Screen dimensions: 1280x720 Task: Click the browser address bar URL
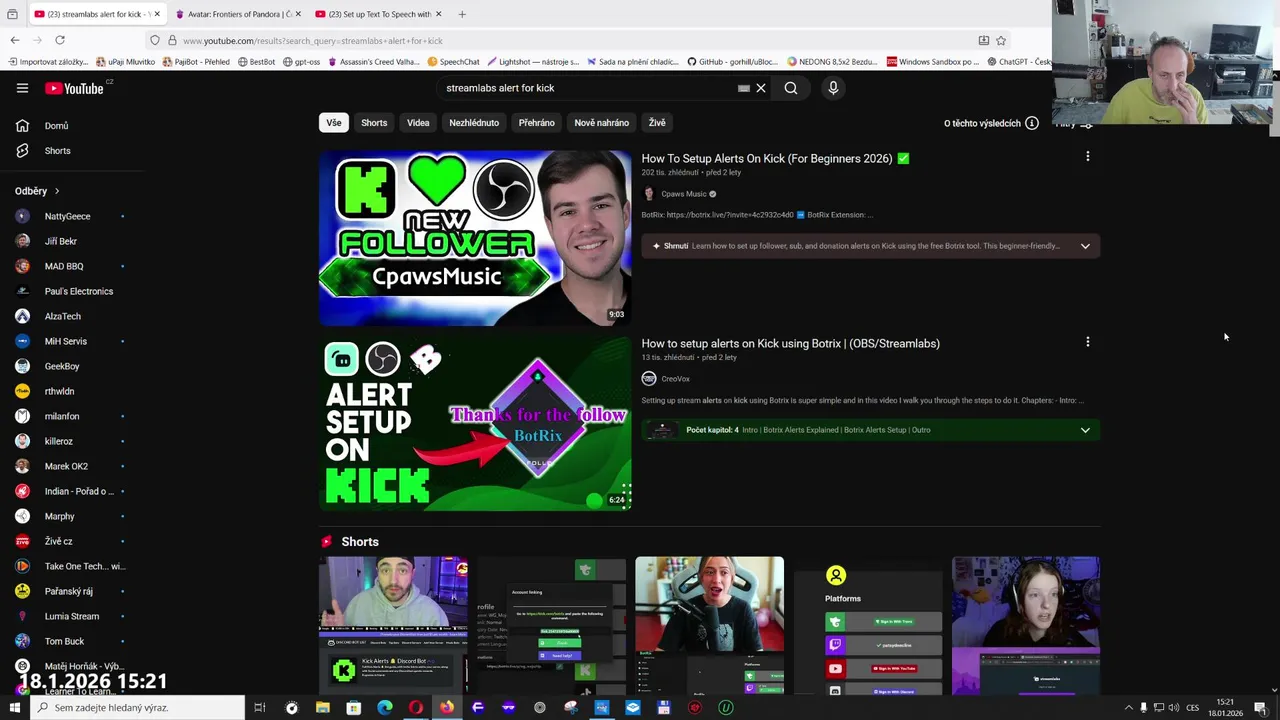tap(312, 41)
